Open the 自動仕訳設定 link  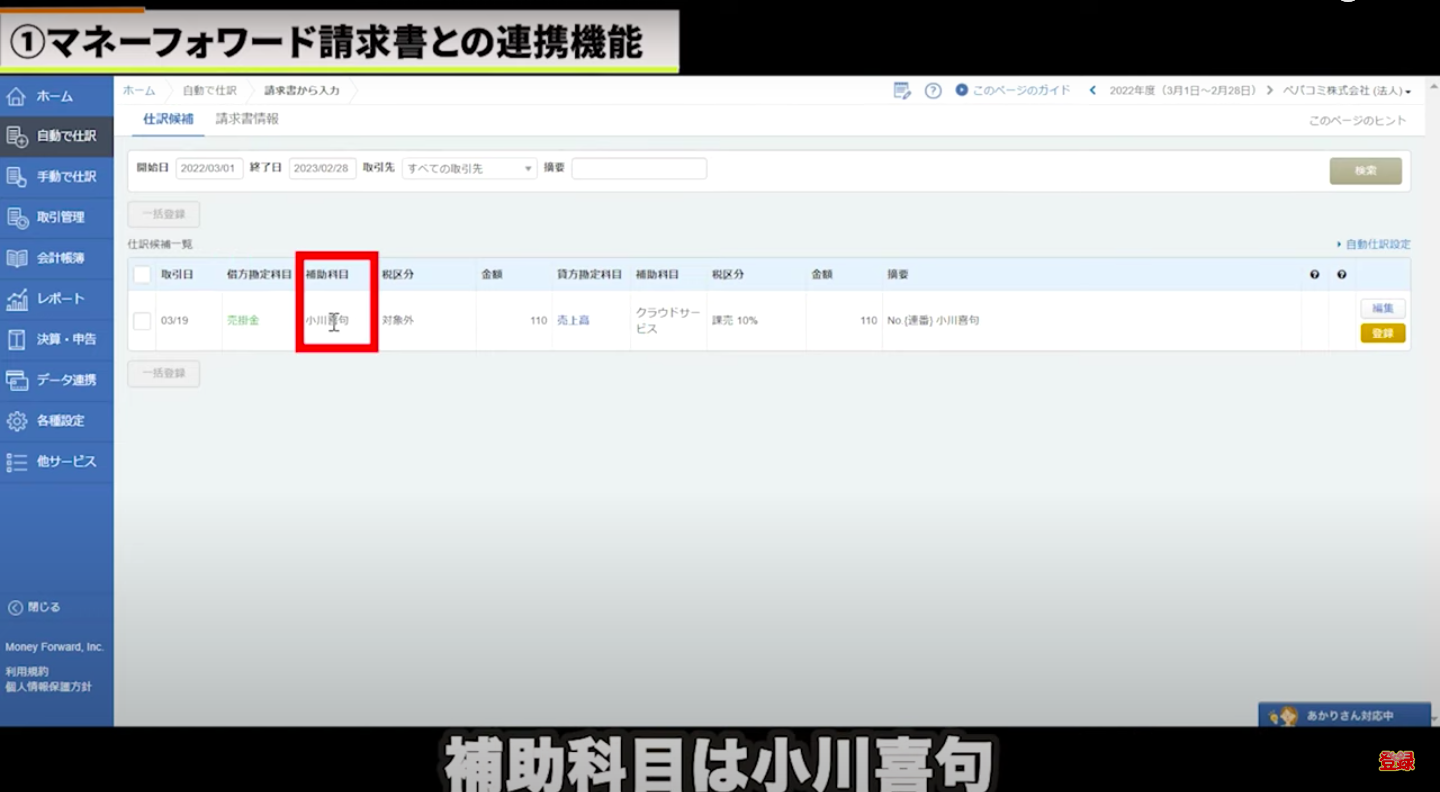(1374, 244)
